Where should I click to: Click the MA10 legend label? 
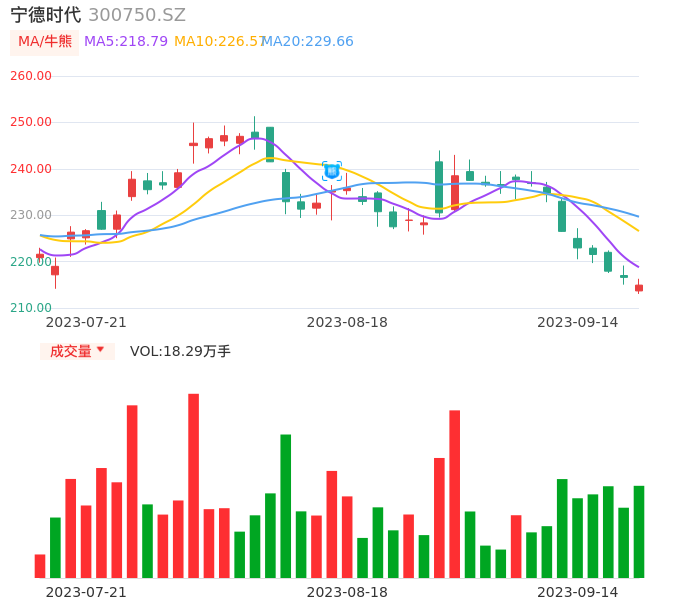pyautogui.click(x=219, y=42)
